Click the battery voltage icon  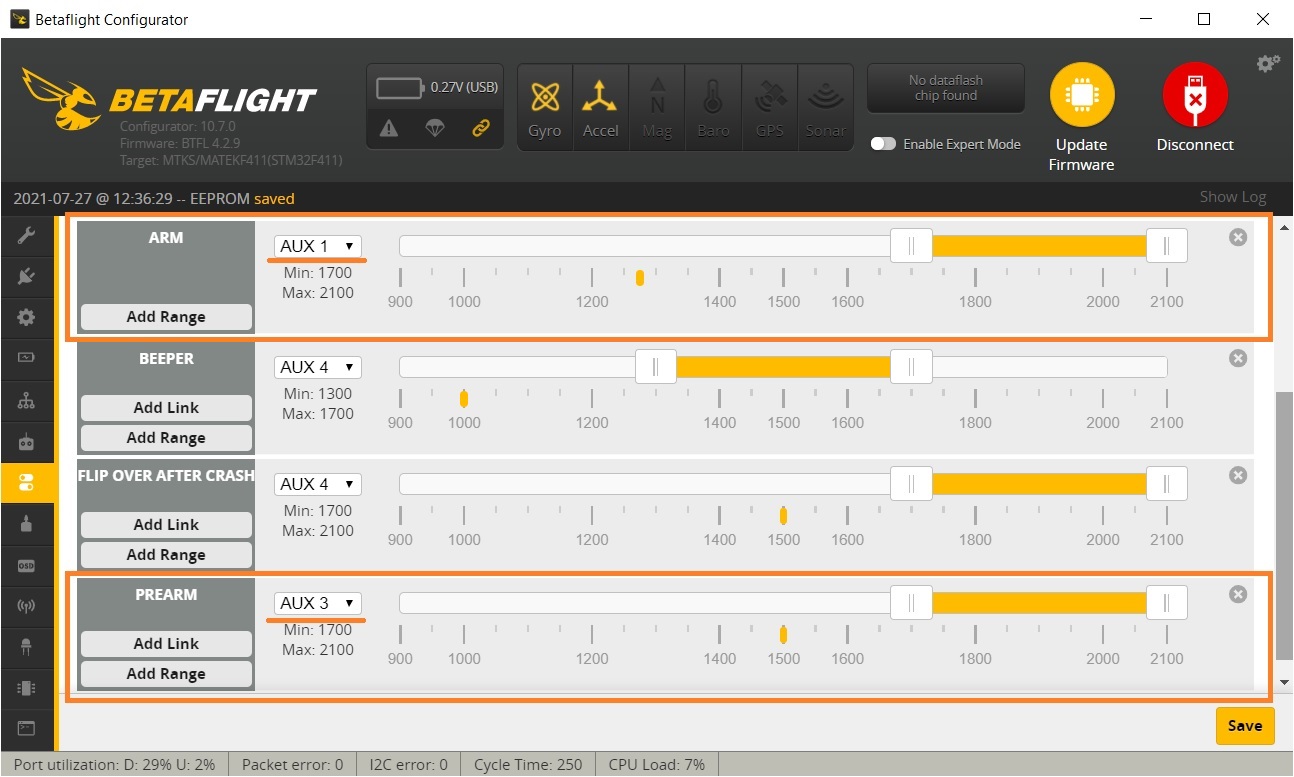[399, 88]
